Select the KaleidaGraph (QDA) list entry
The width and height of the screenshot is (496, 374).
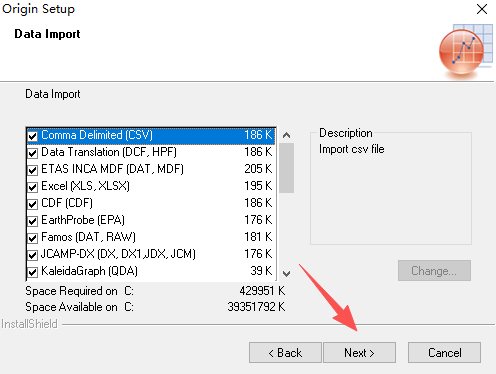(151, 271)
